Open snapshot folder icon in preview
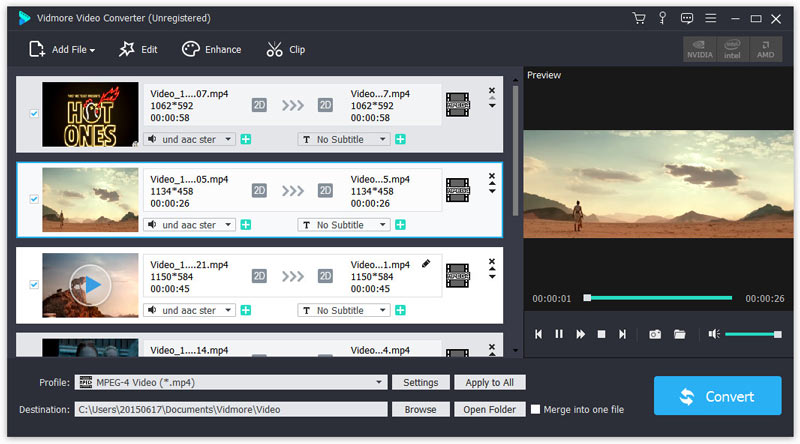 [680, 334]
